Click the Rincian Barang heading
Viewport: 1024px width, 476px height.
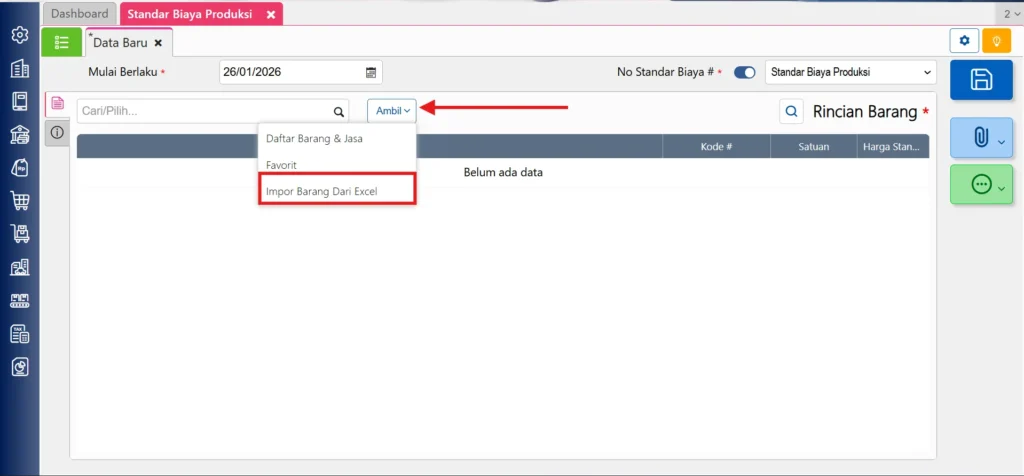pyautogui.click(x=865, y=112)
